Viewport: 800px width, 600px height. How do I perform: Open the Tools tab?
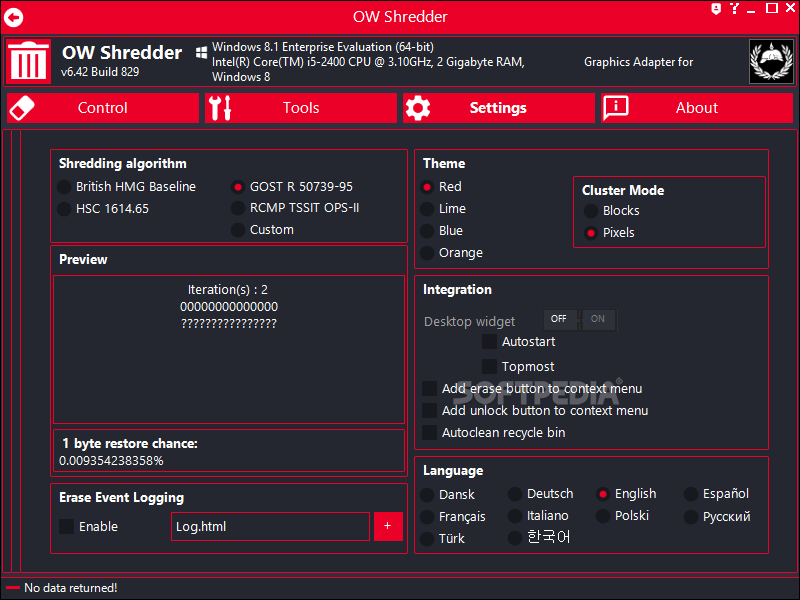301,108
